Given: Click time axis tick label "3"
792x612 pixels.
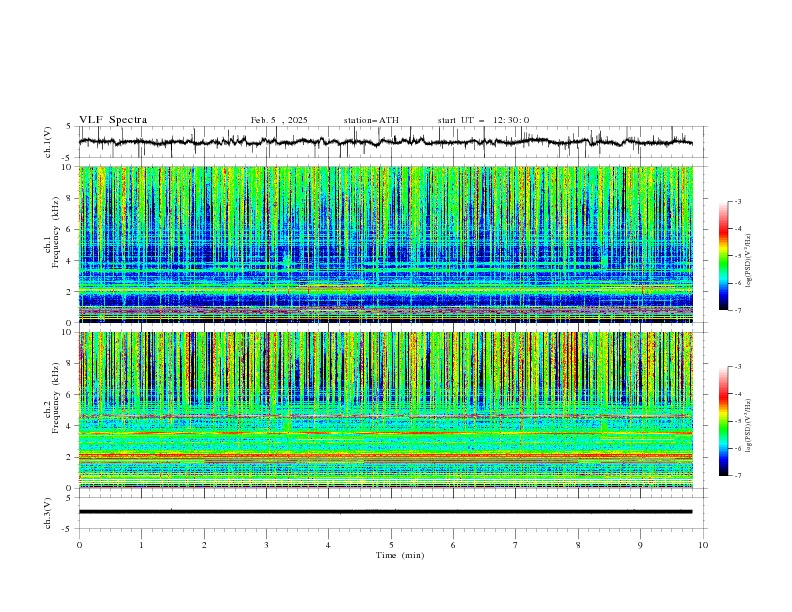Looking at the screenshot, I should pos(266,545).
